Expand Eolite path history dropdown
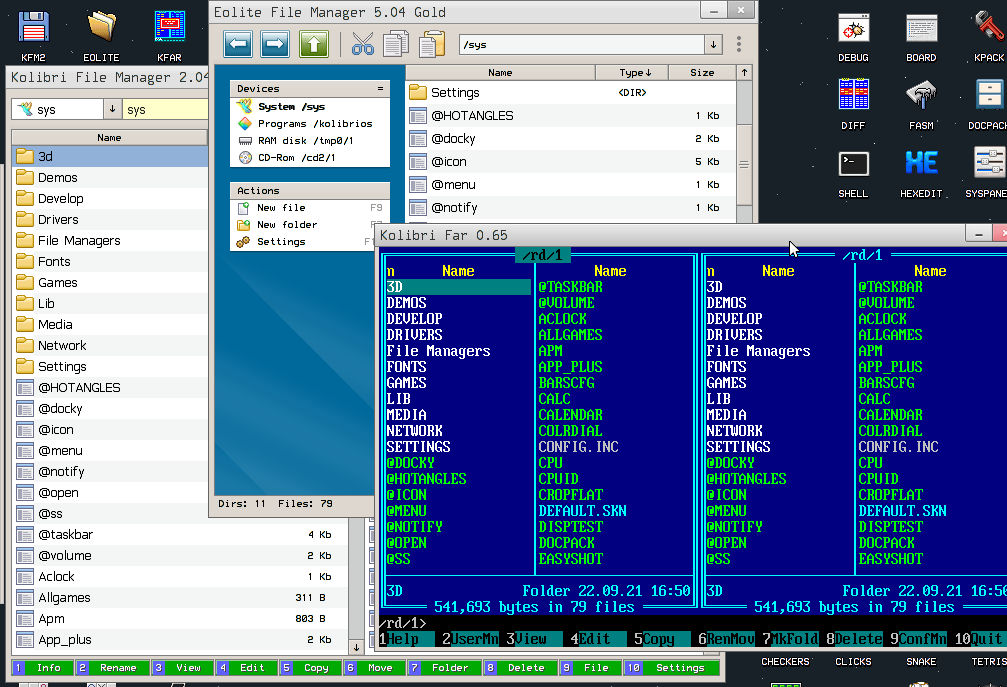 [713, 44]
